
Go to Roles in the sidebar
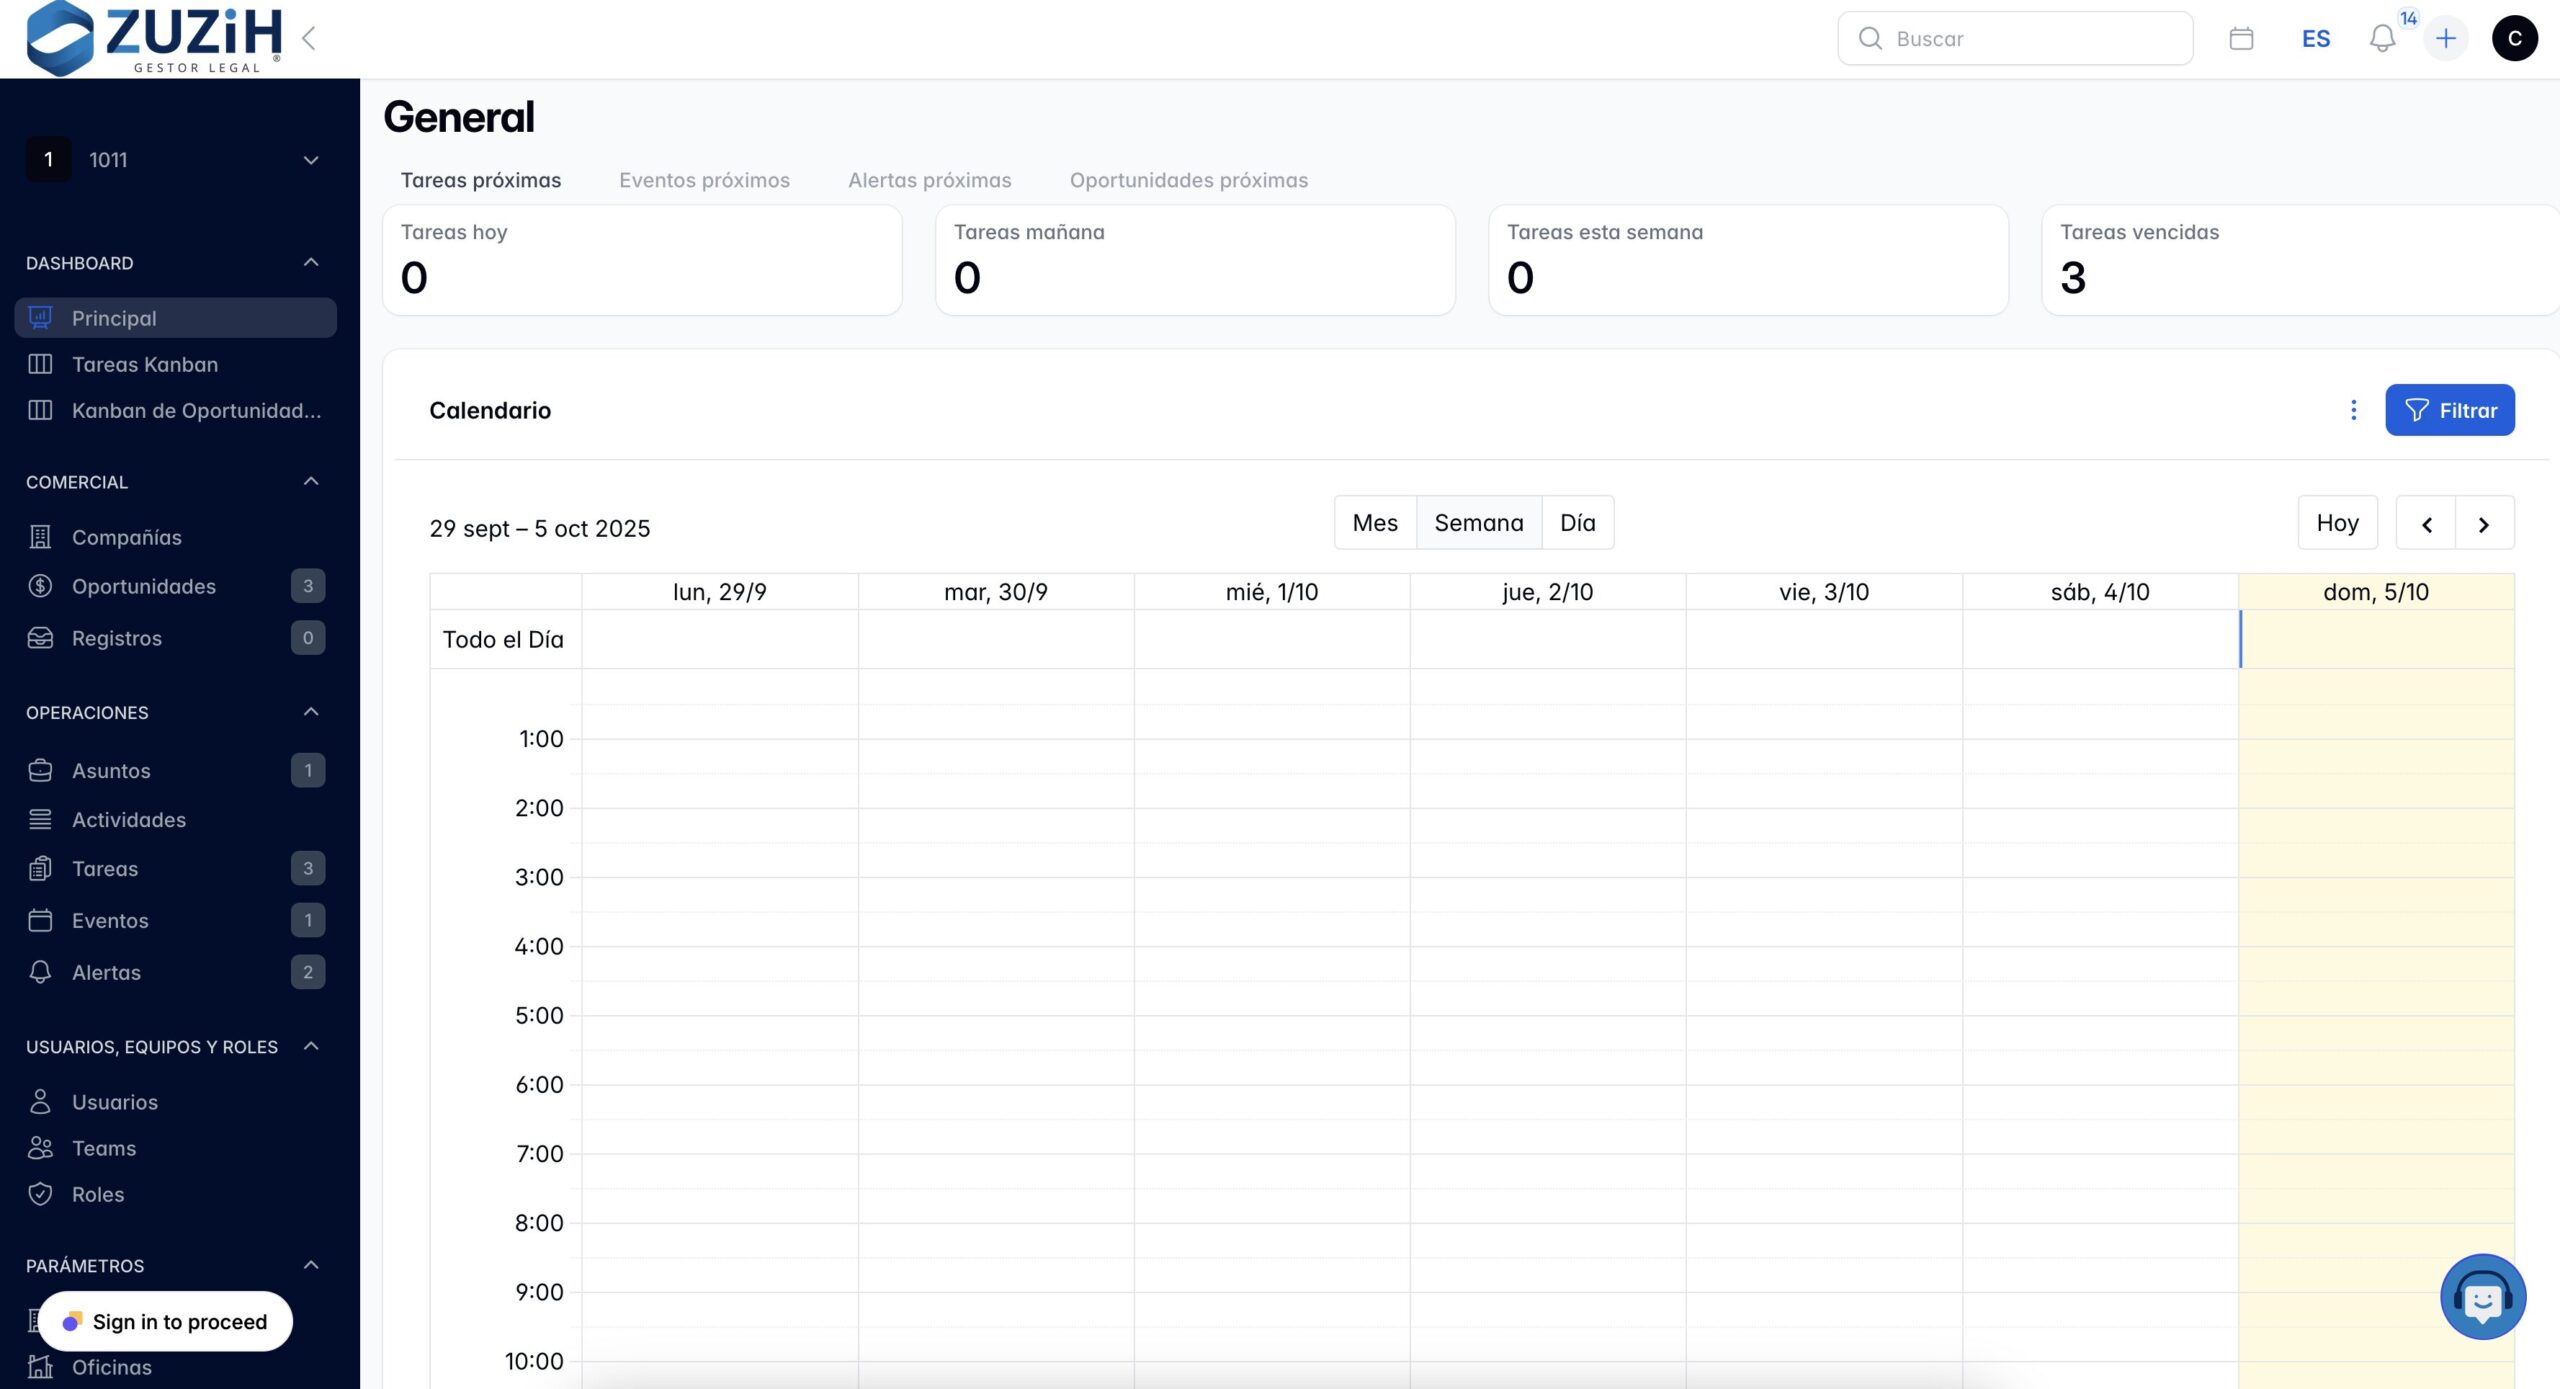click(x=98, y=1194)
